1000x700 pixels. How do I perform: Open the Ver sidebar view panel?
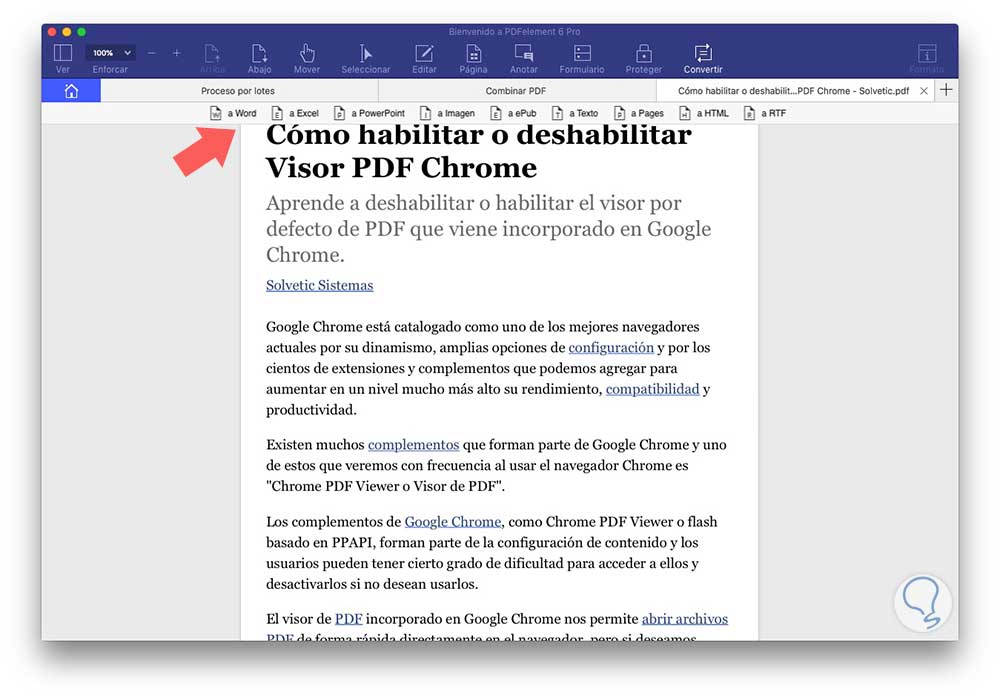tap(62, 59)
